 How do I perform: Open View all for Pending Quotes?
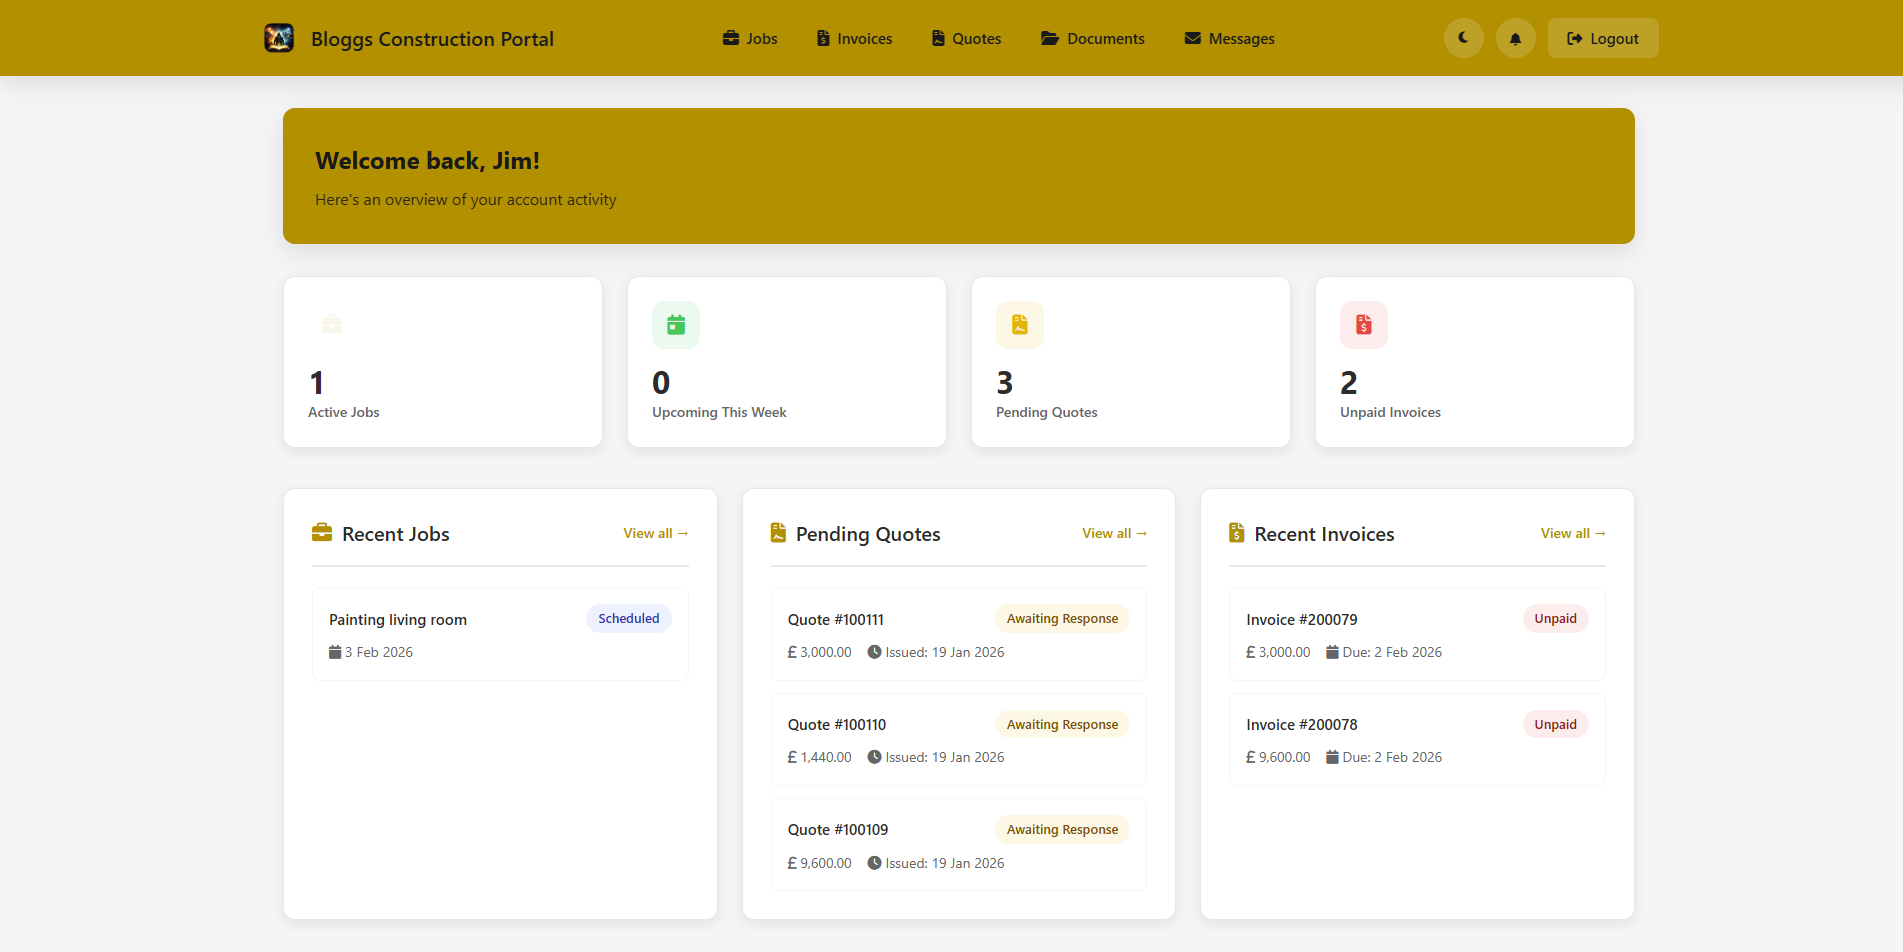[x=1114, y=533]
